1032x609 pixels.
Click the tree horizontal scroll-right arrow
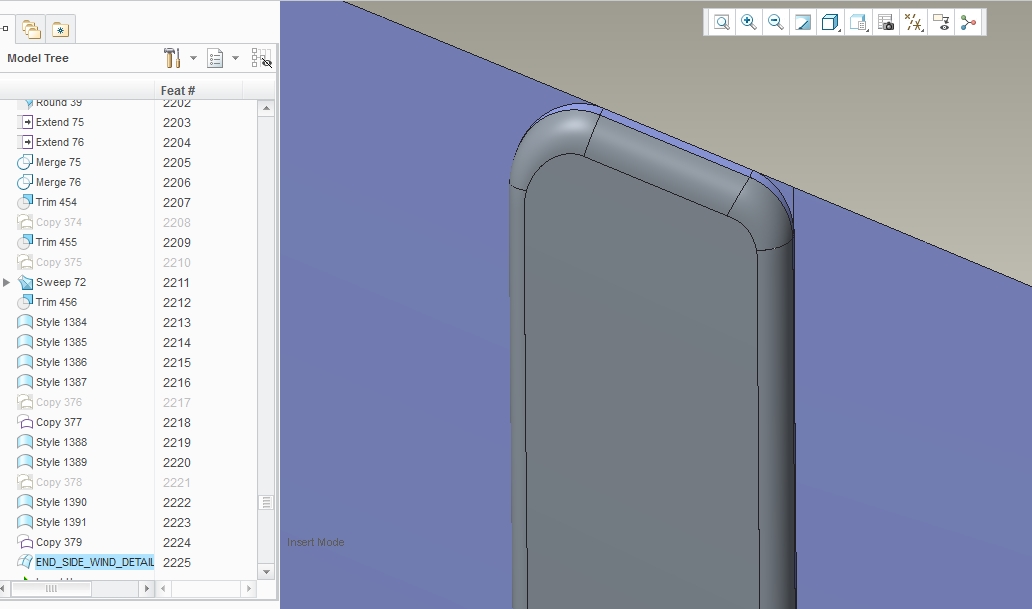[147, 589]
